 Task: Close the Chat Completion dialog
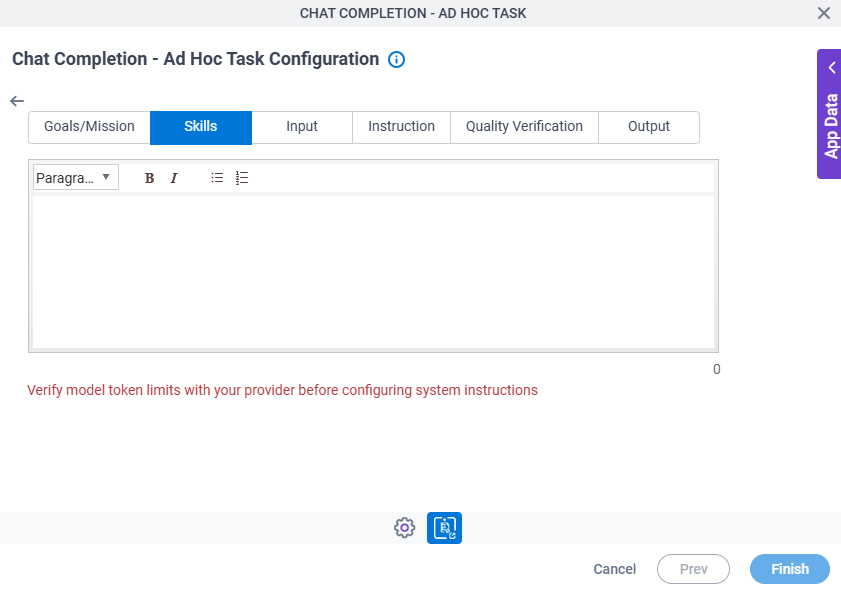tap(824, 13)
